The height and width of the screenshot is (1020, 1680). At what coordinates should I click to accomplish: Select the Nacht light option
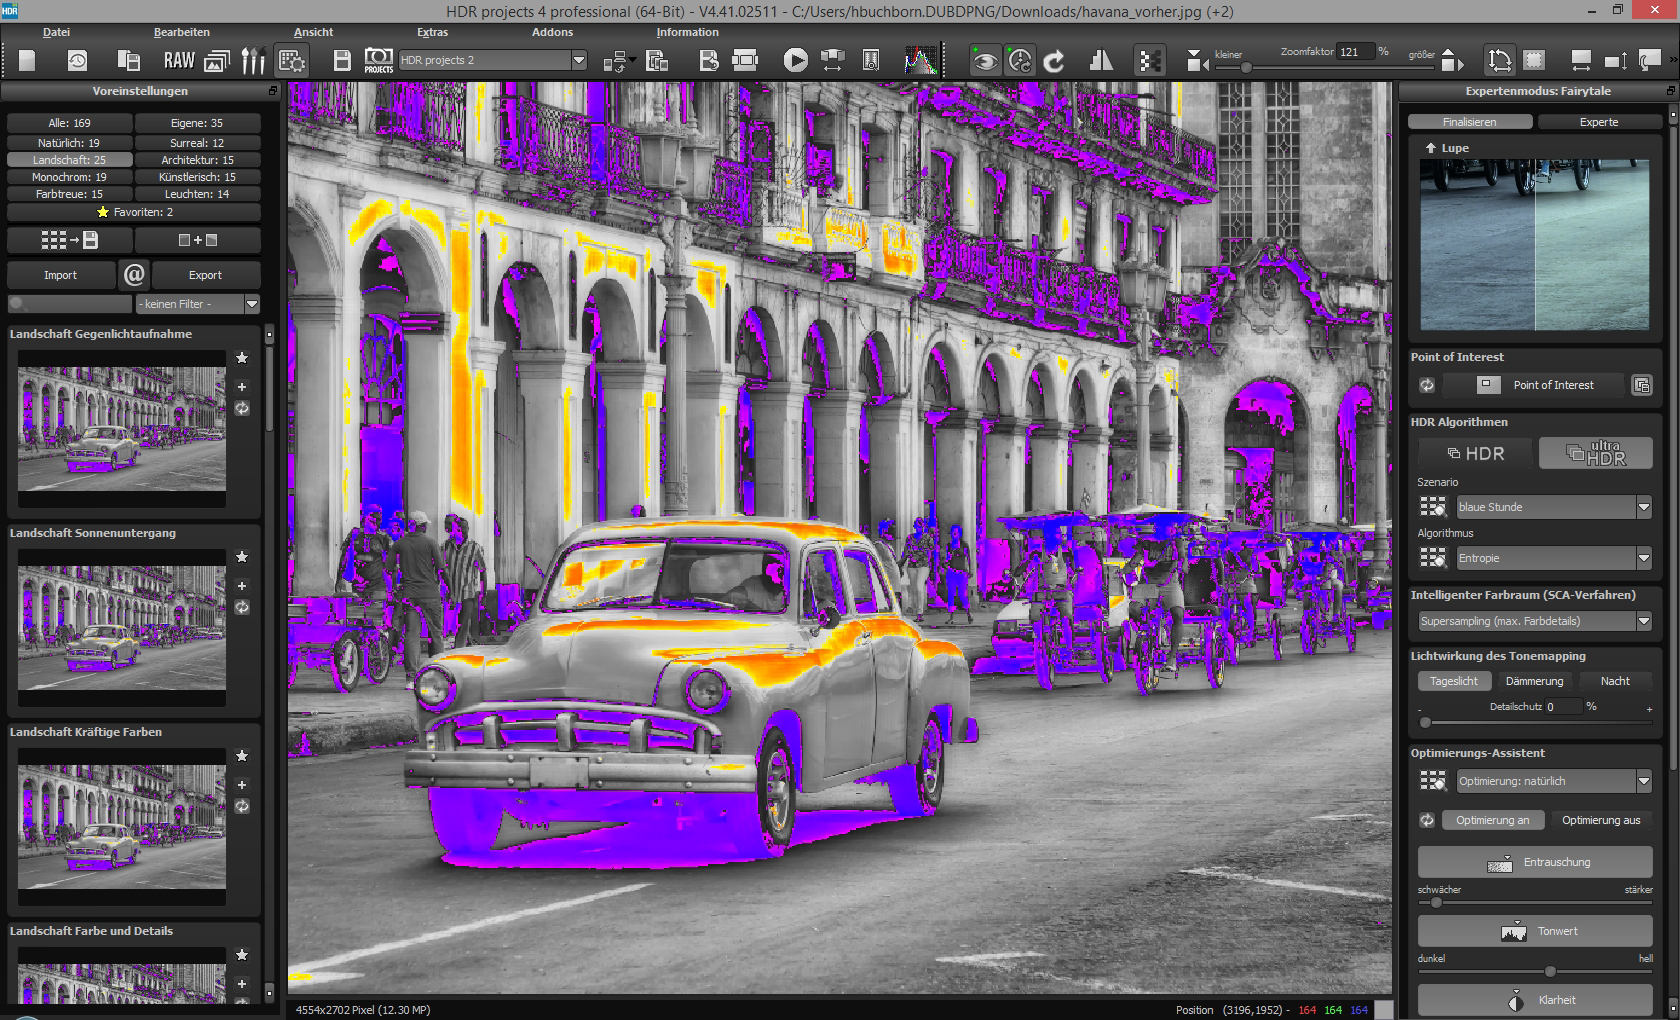(x=1615, y=681)
